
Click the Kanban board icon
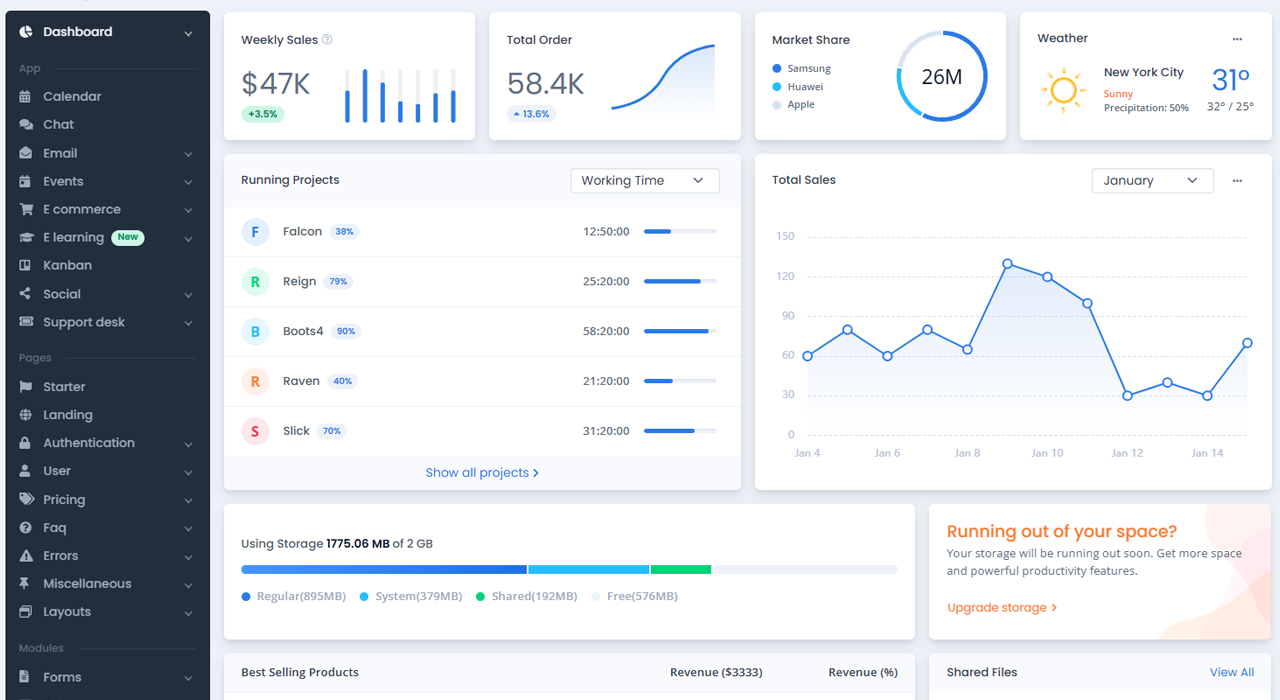(26, 266)
